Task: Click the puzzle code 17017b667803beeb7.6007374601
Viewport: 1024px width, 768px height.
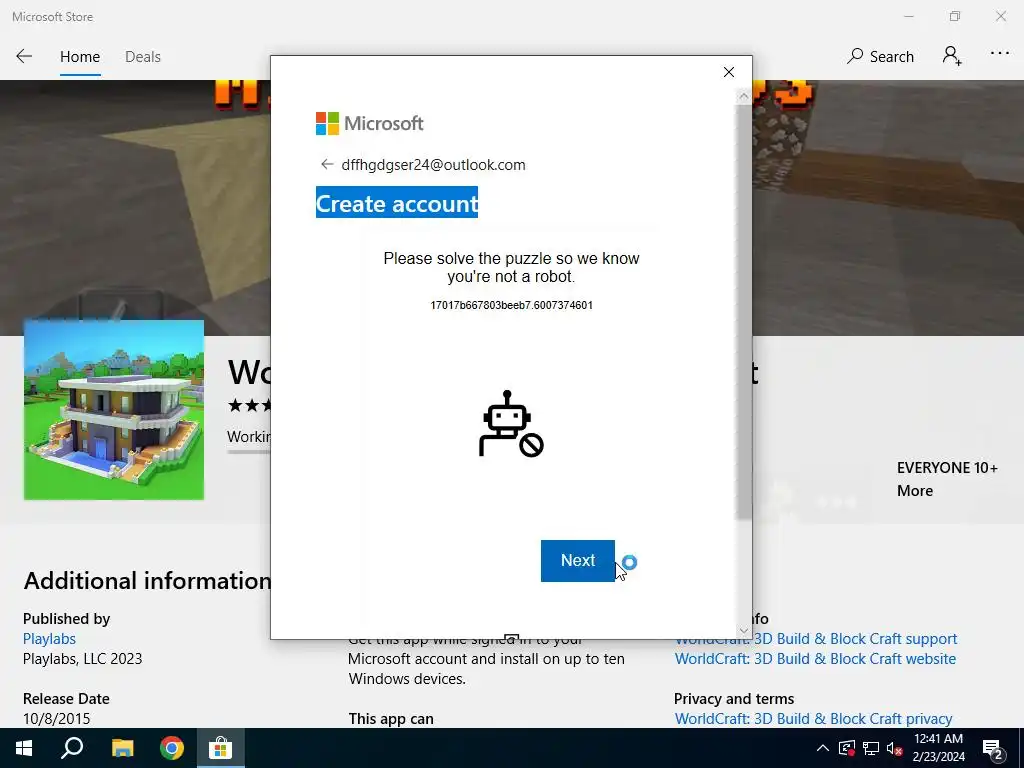Action: [511, 305]
